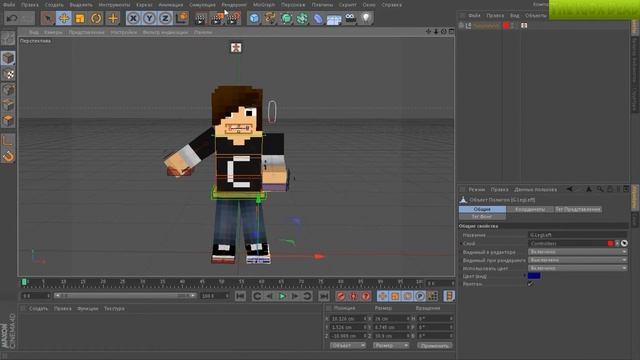Choose the Live Selection arrow tool

48,18
